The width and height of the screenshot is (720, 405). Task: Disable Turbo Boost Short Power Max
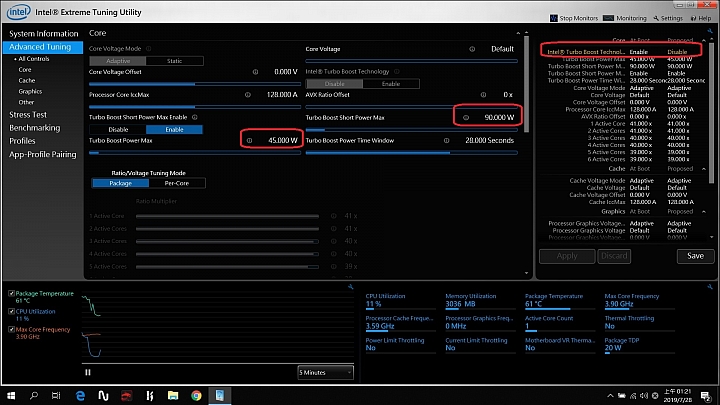pyautogui.click(x=118, y=129)
